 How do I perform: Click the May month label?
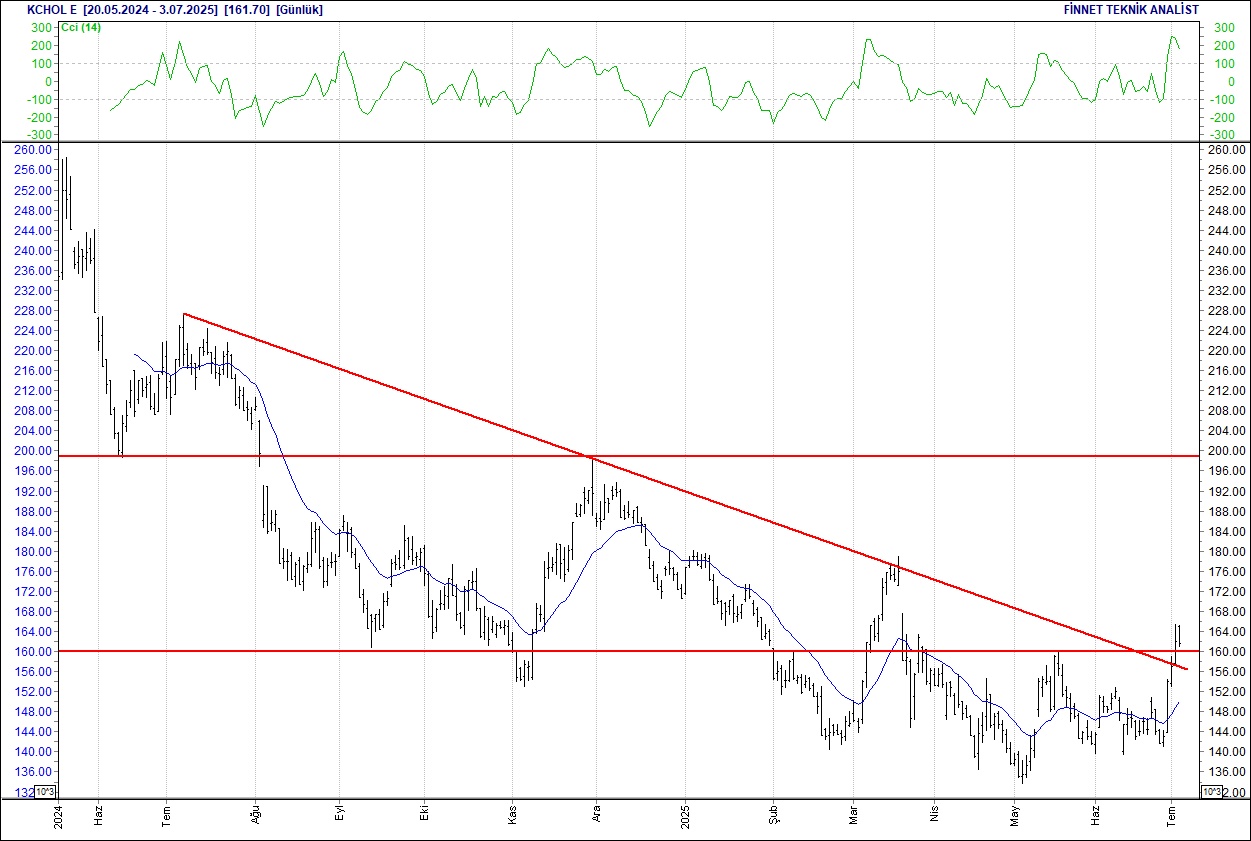coord(1014,817)
